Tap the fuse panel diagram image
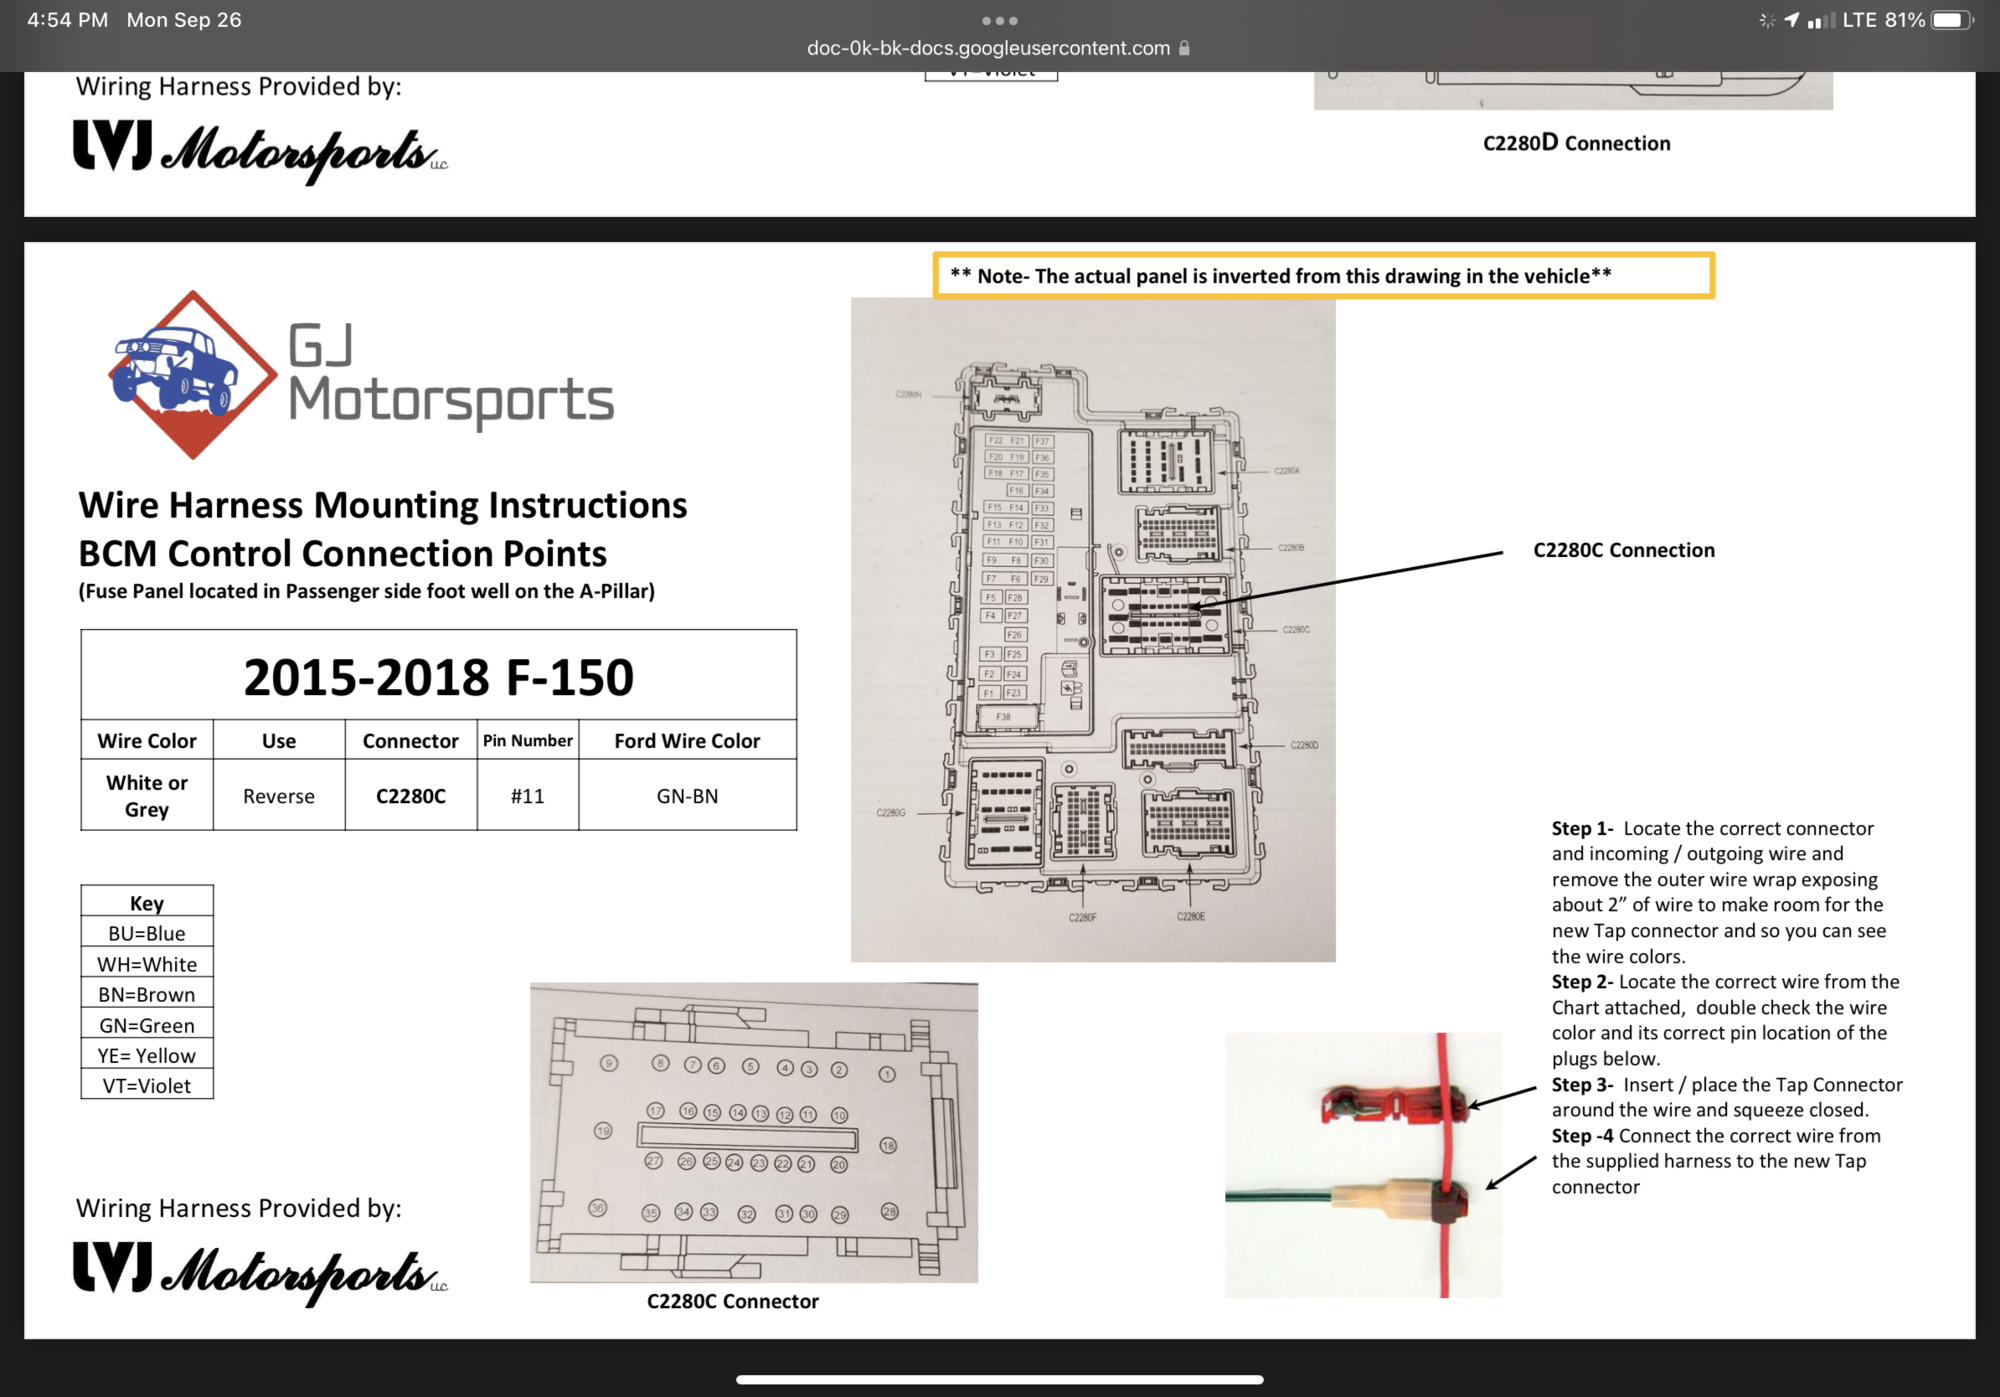 click(x=1093, y=630)
